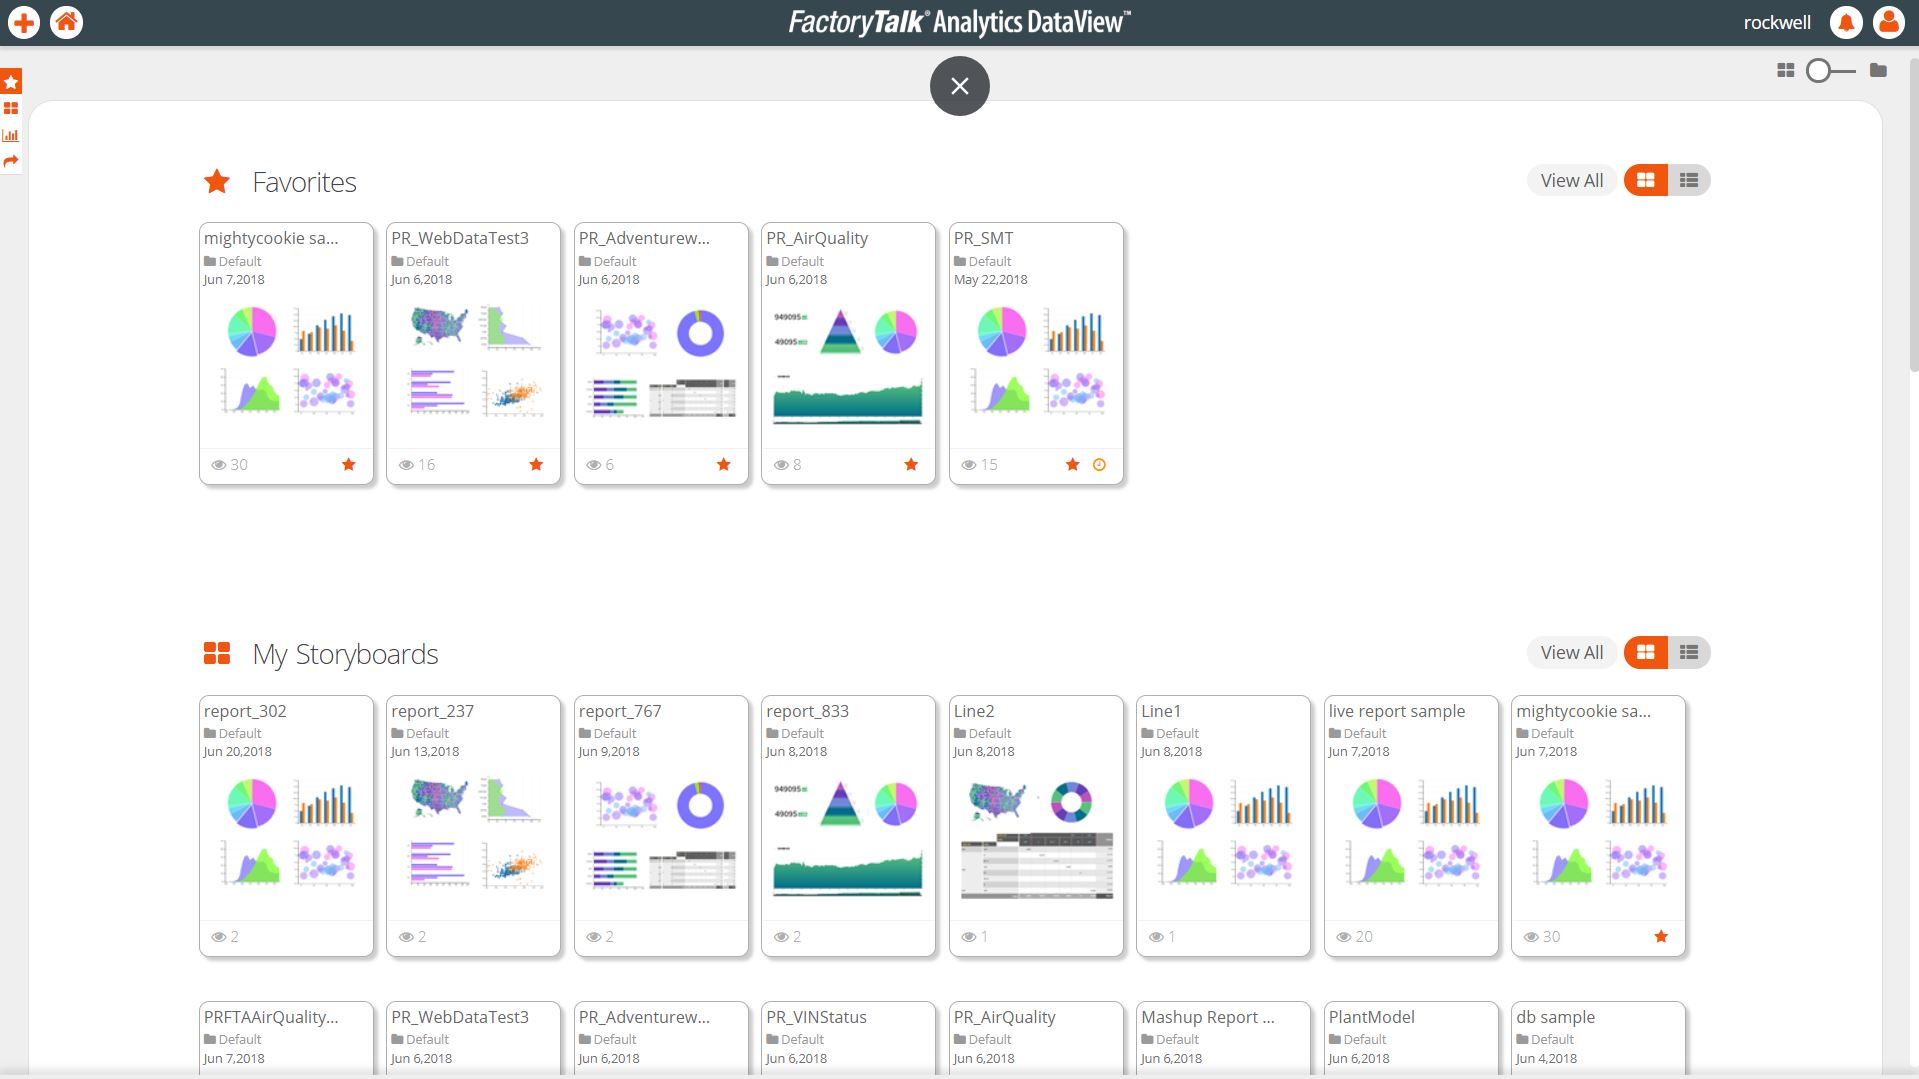Open the user profile icon
The width and height of the screenshot is (1919, 1079).
click(1889, 22)
